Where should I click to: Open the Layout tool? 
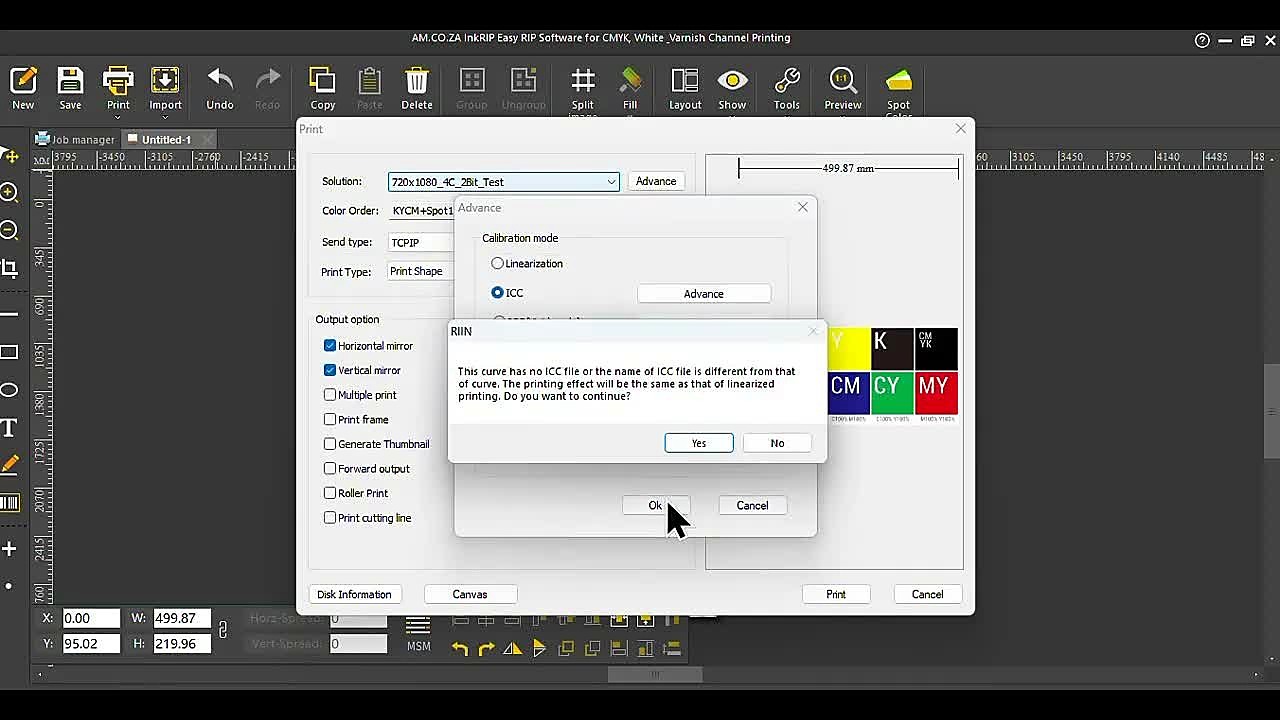pyautogui.click(x=685, y=88)
